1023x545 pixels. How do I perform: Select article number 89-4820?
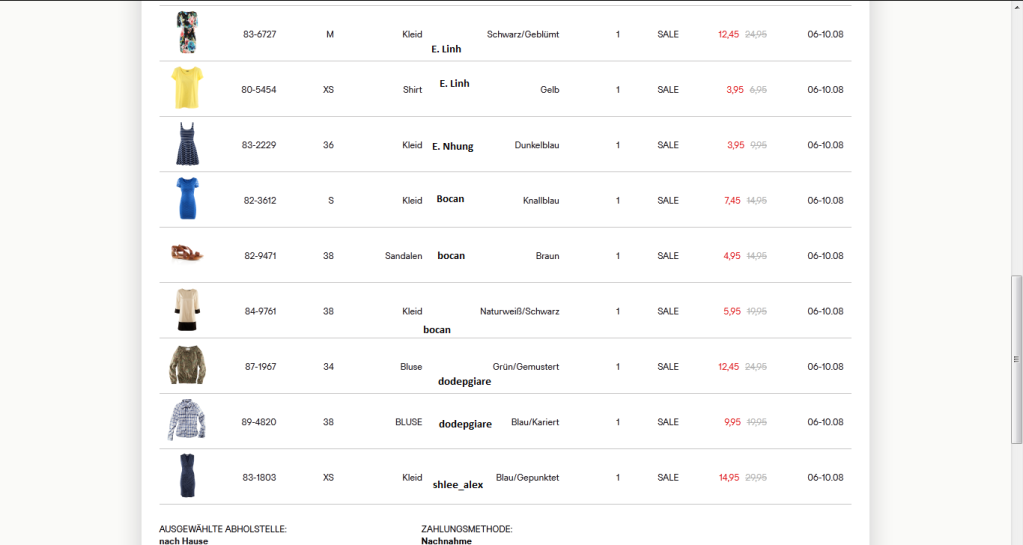click(x=259, y=422)
